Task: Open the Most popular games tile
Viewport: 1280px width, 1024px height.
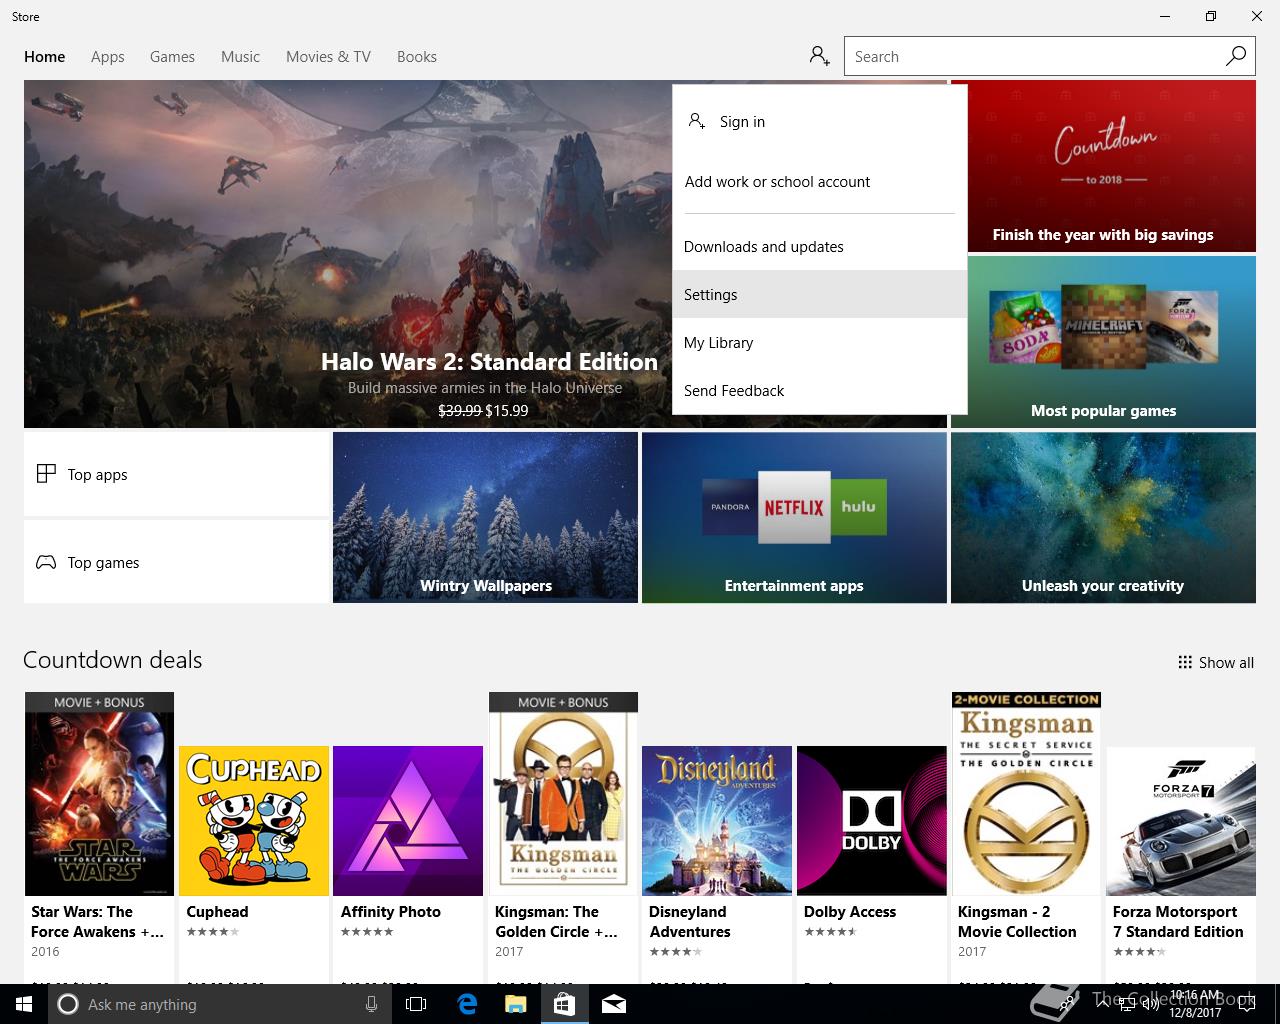Action: (x=1103, y=342)
